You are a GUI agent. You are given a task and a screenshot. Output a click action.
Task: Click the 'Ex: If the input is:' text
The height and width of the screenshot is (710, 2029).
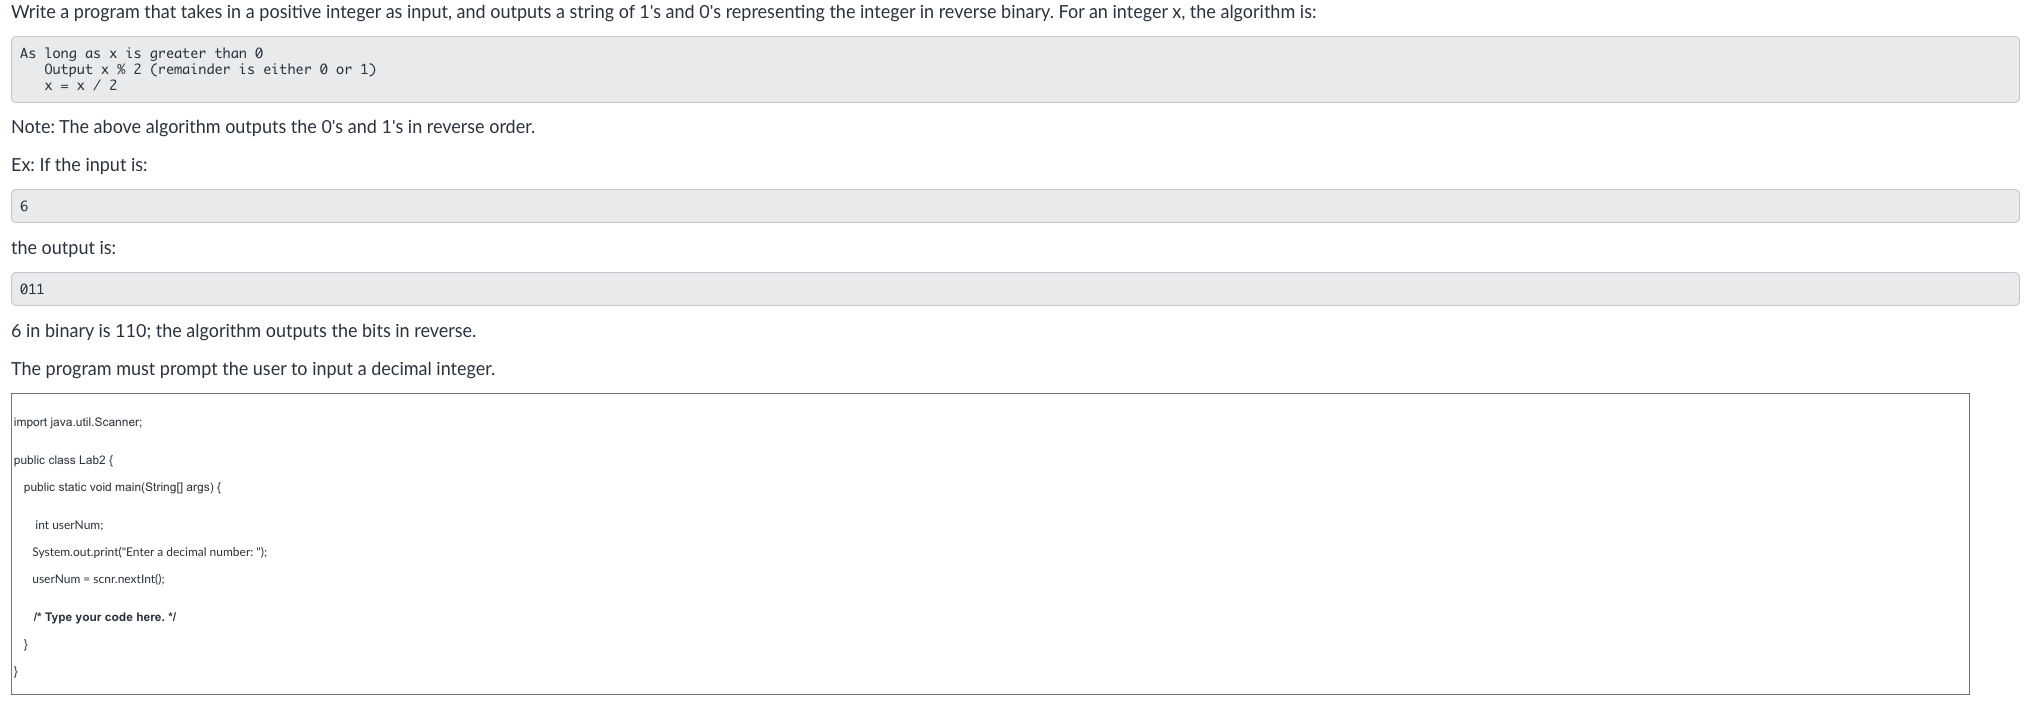[79, 165]
